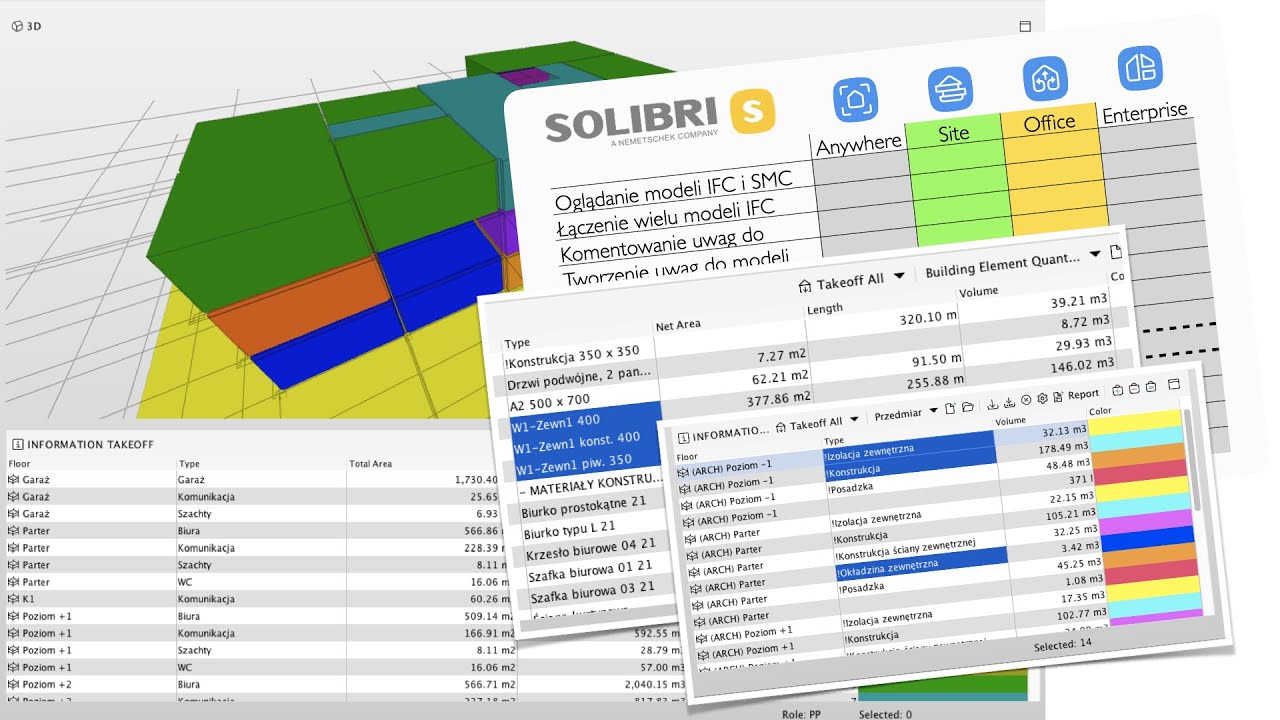Click the Site product icon on Solibri card
The image size is (1280, 720).
click(x=950, y=90)
